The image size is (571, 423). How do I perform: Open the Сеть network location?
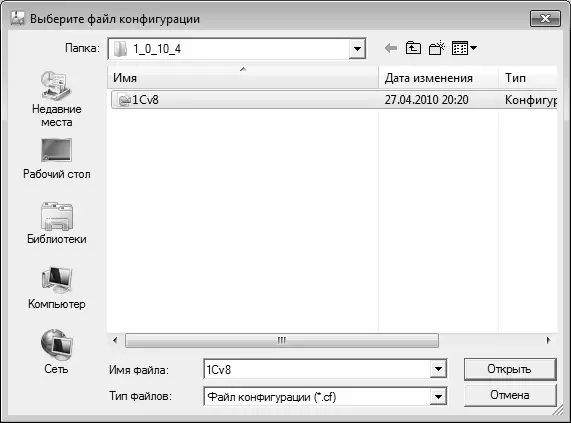coord(56,352)
